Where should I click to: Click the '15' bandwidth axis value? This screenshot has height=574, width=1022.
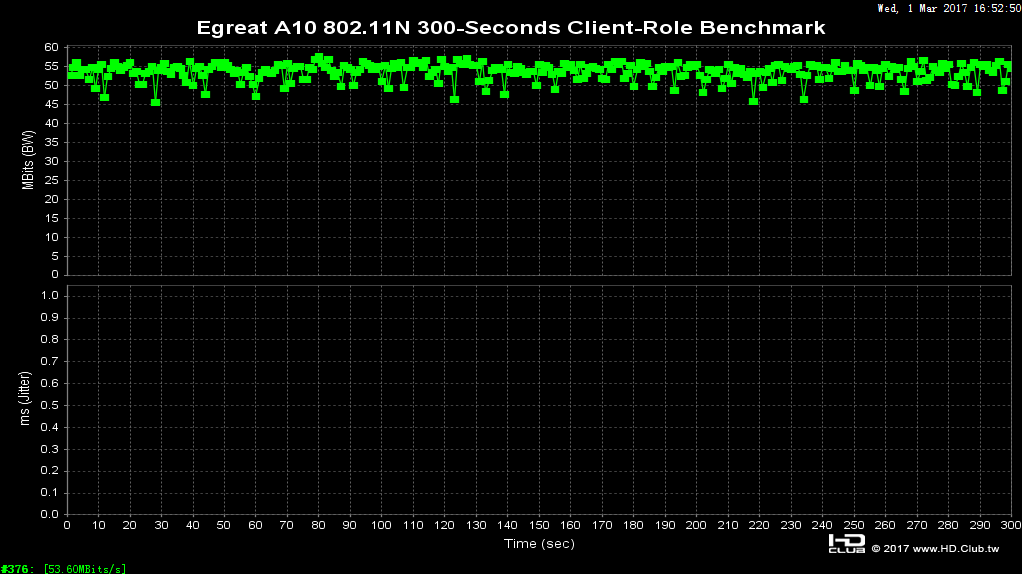(51, 218)
